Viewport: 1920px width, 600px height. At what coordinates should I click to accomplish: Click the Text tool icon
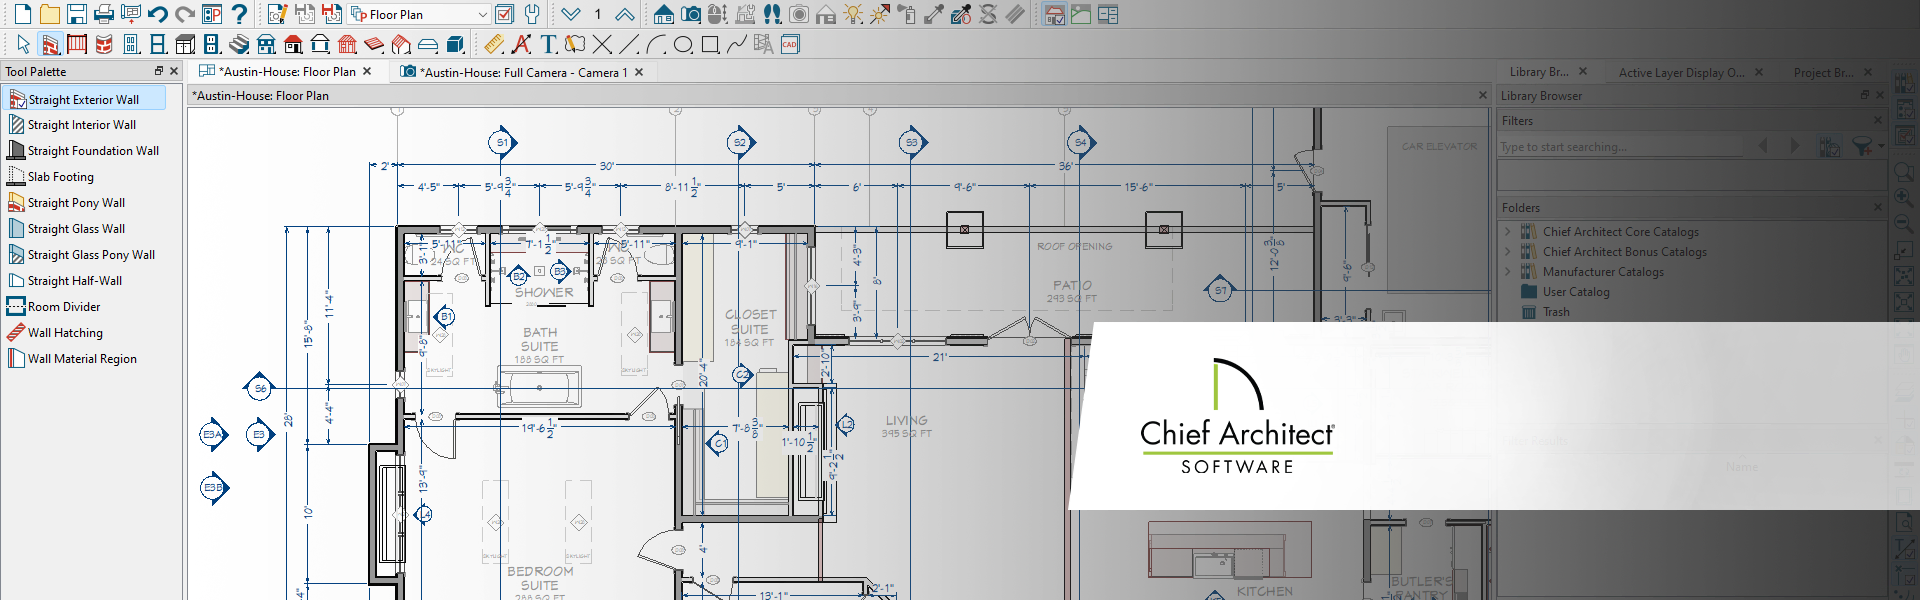(x=548, y=44)
